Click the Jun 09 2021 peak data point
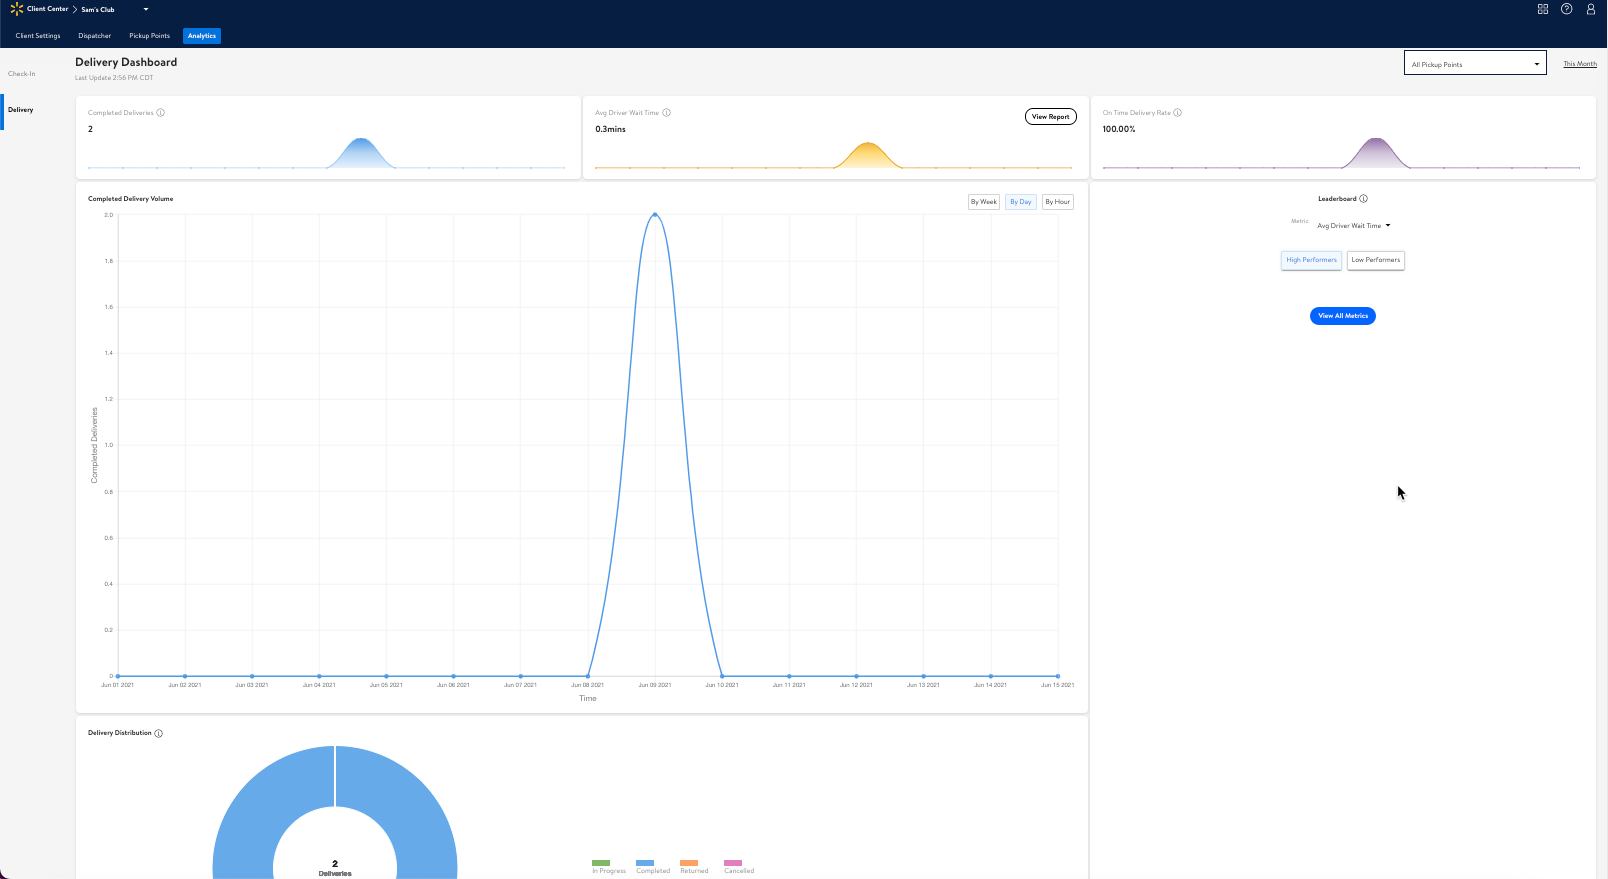The width and height of the screenshot is (1608, 879). coord(655,214)
